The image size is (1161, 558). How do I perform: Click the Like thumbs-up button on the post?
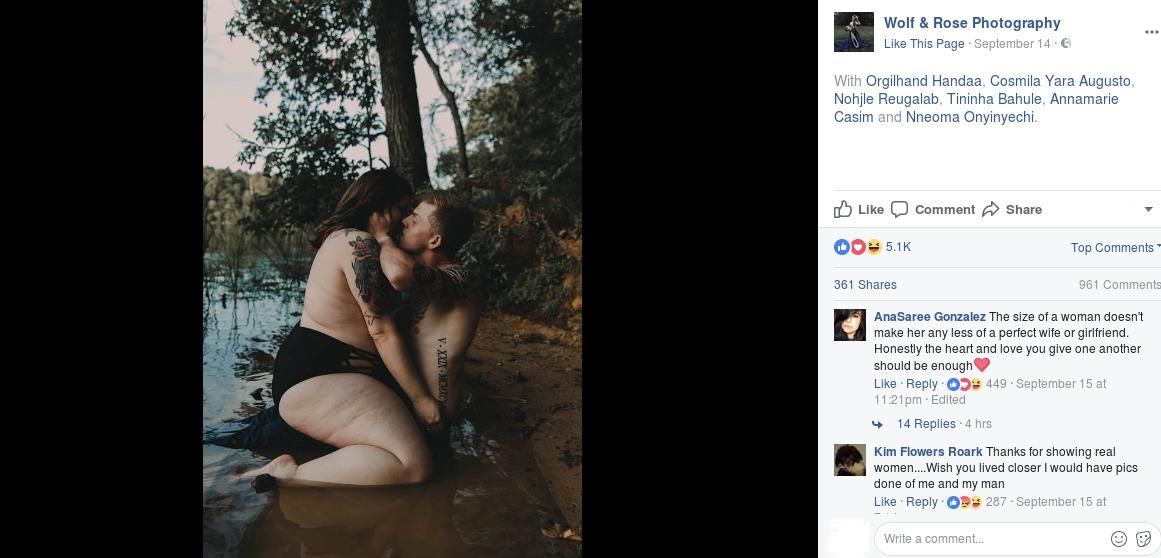click(844, 209)
